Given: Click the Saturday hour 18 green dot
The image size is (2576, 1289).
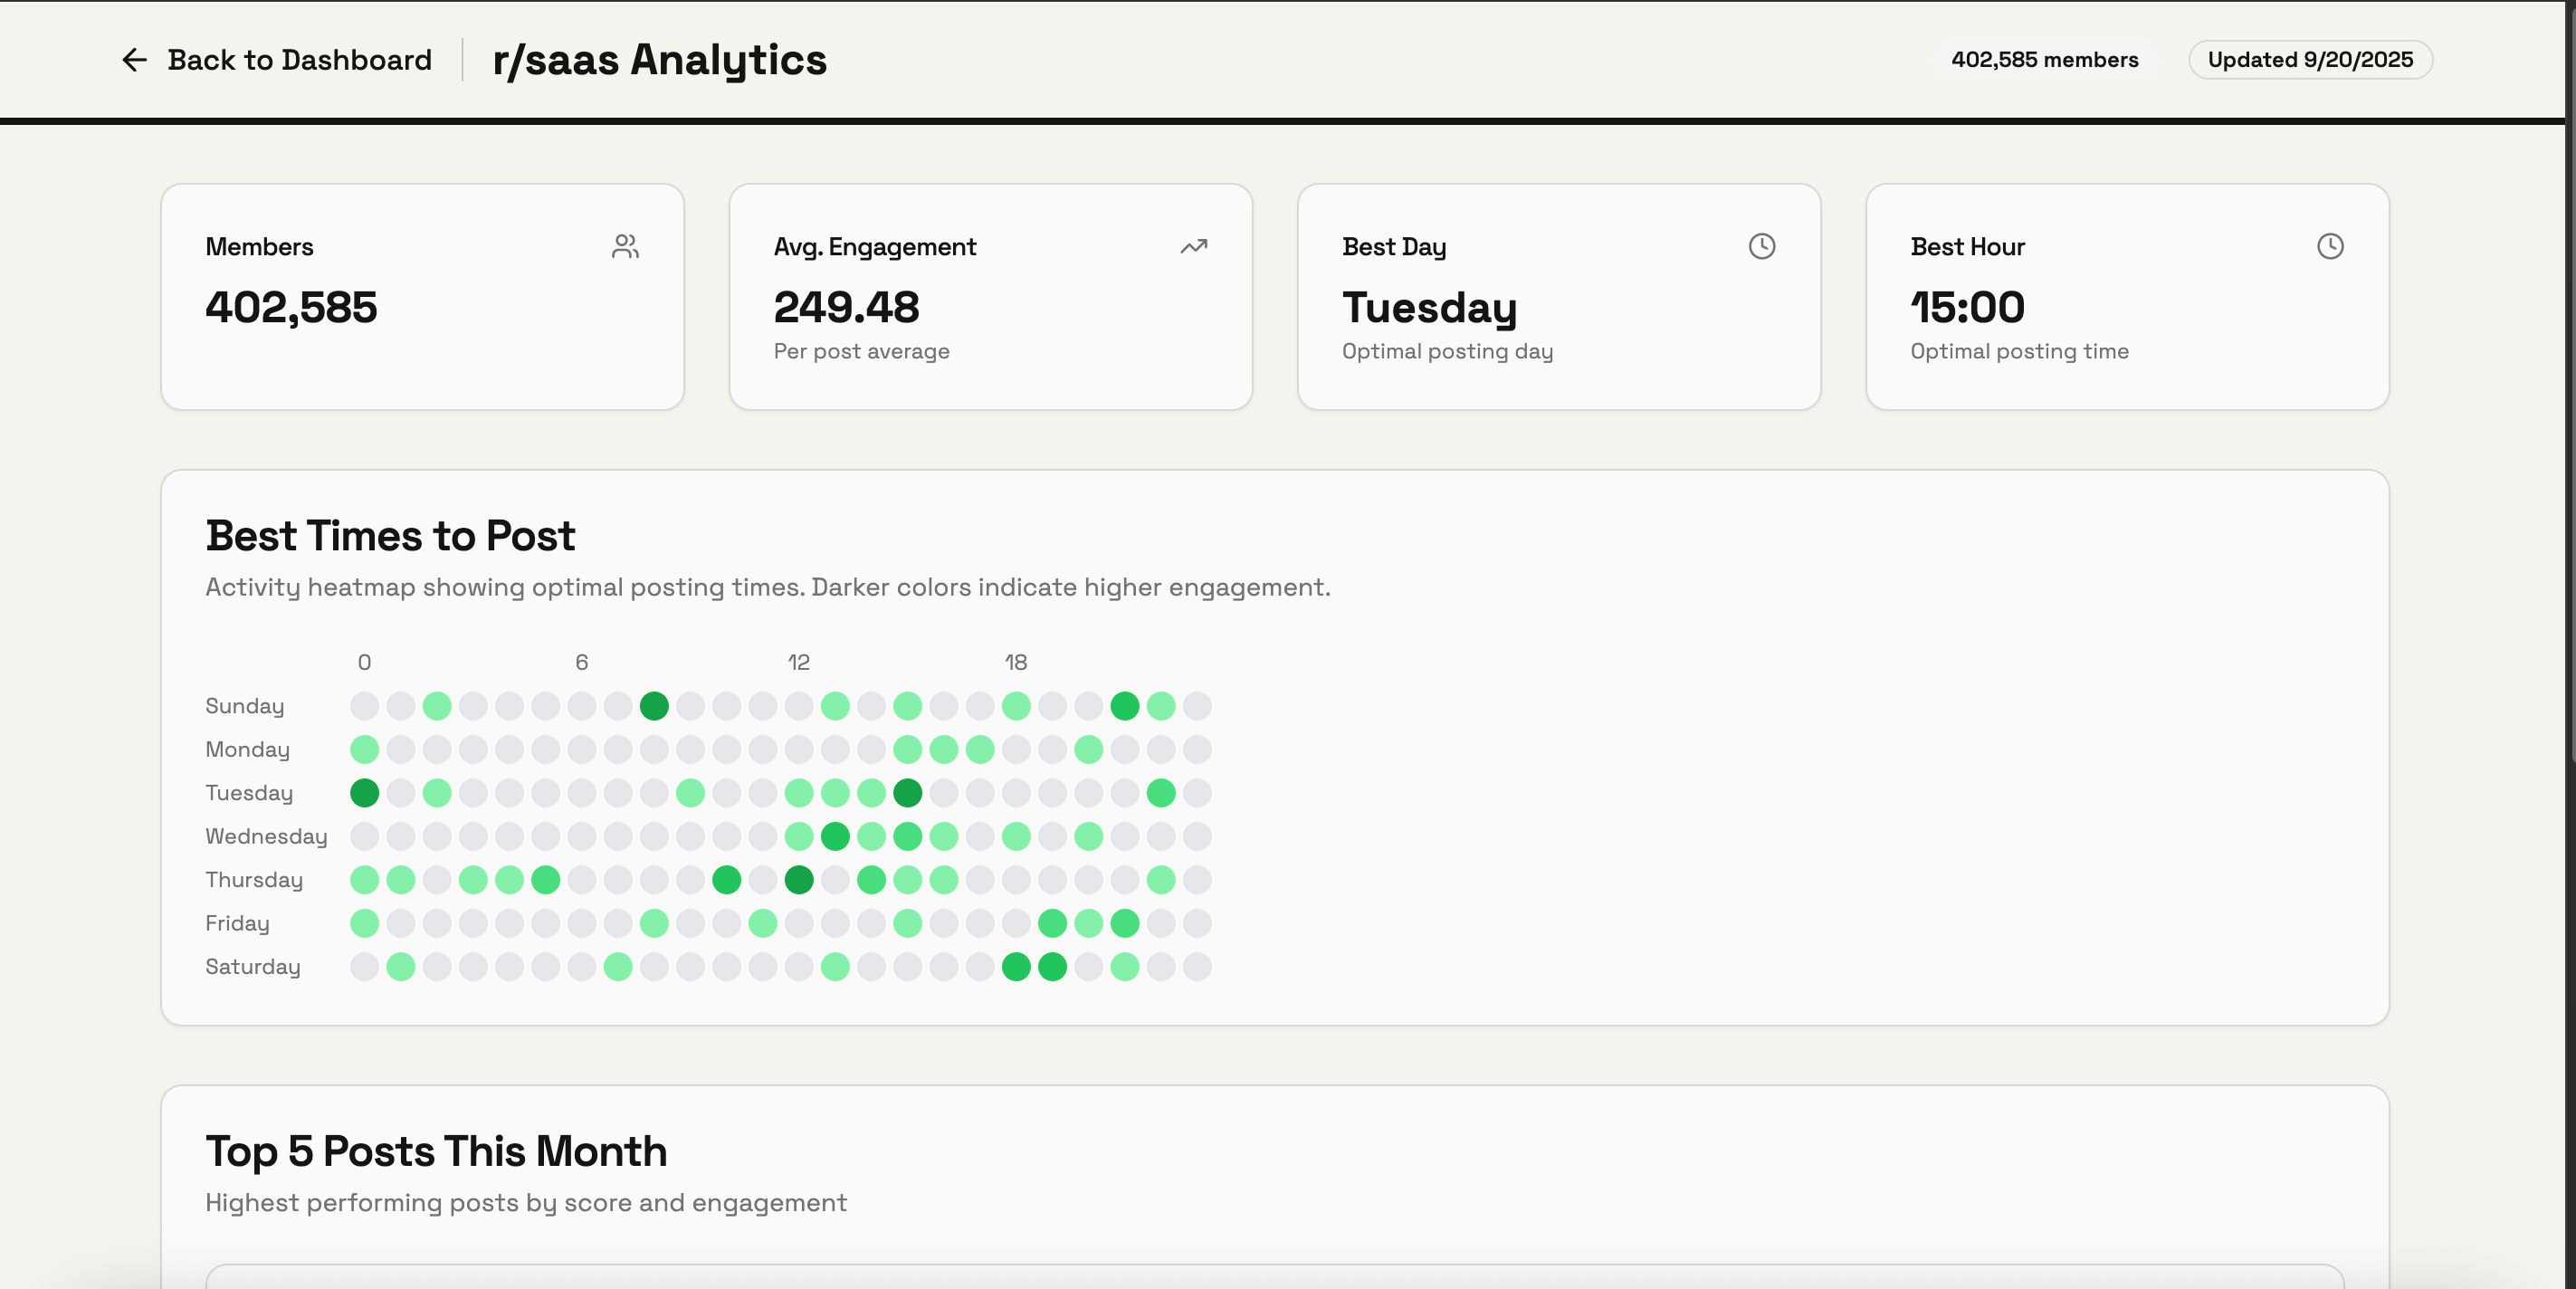Looking at the screenshot, I should tap(1016, 967).
